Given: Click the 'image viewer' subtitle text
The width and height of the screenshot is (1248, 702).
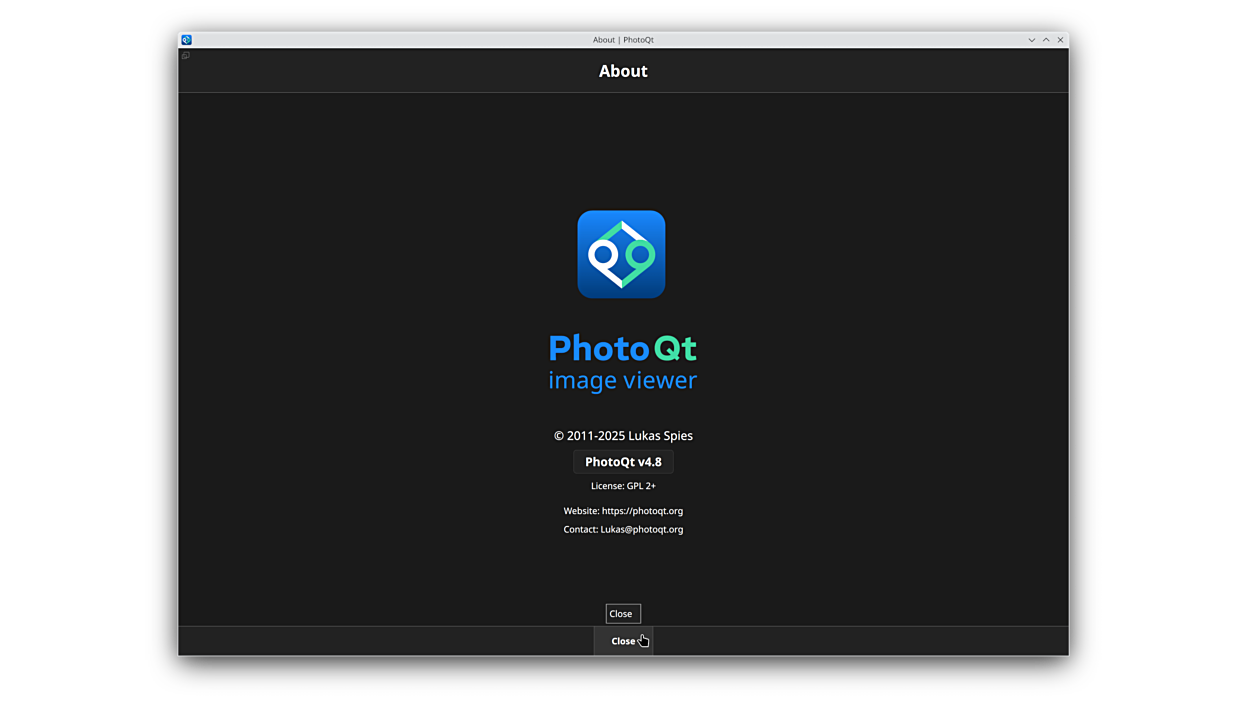Looking at the screenshot, I should [622, 381].
